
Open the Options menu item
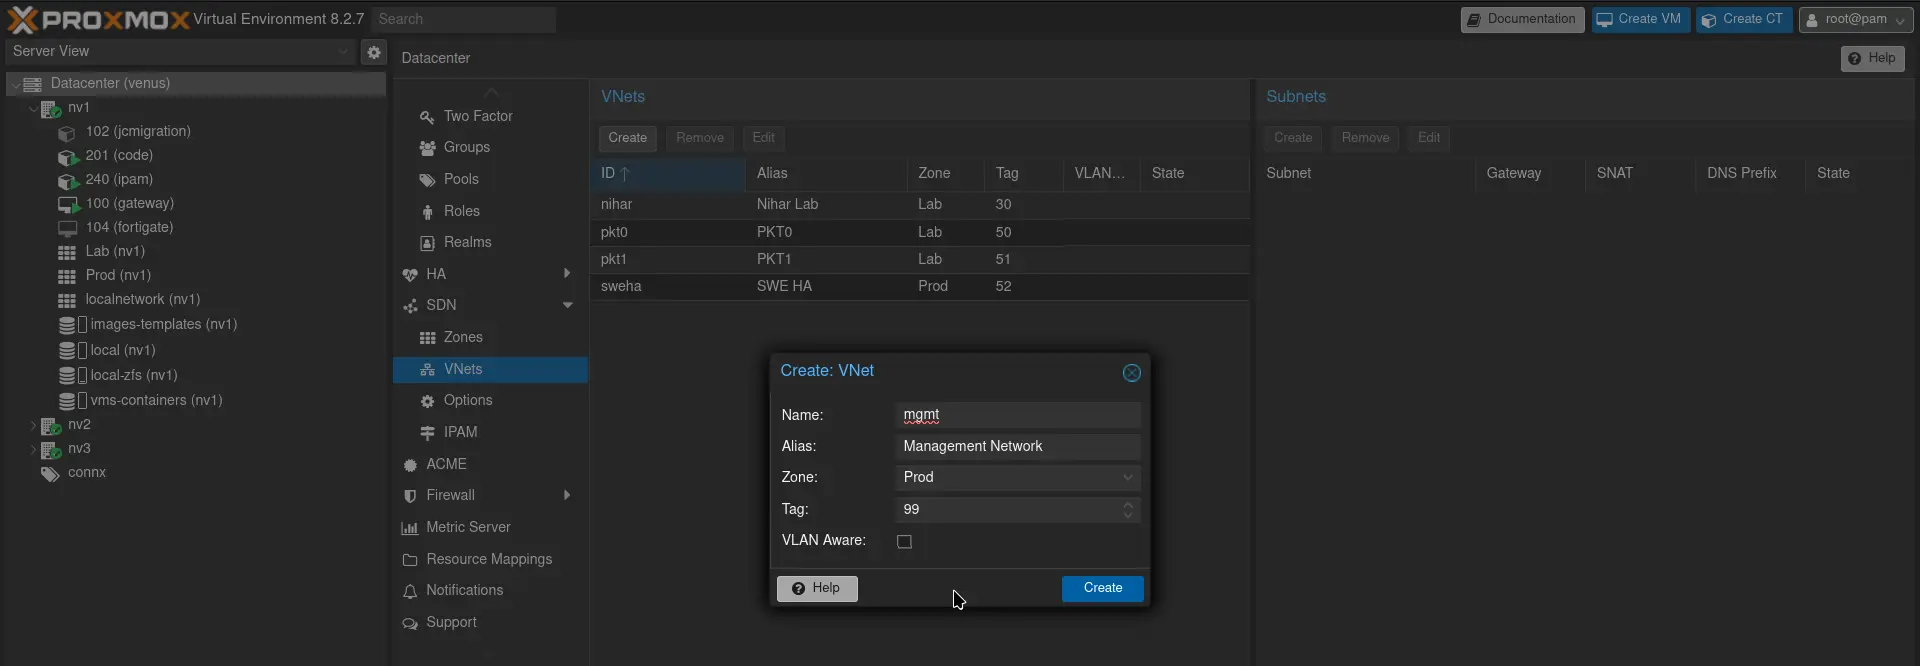[490, 401]
